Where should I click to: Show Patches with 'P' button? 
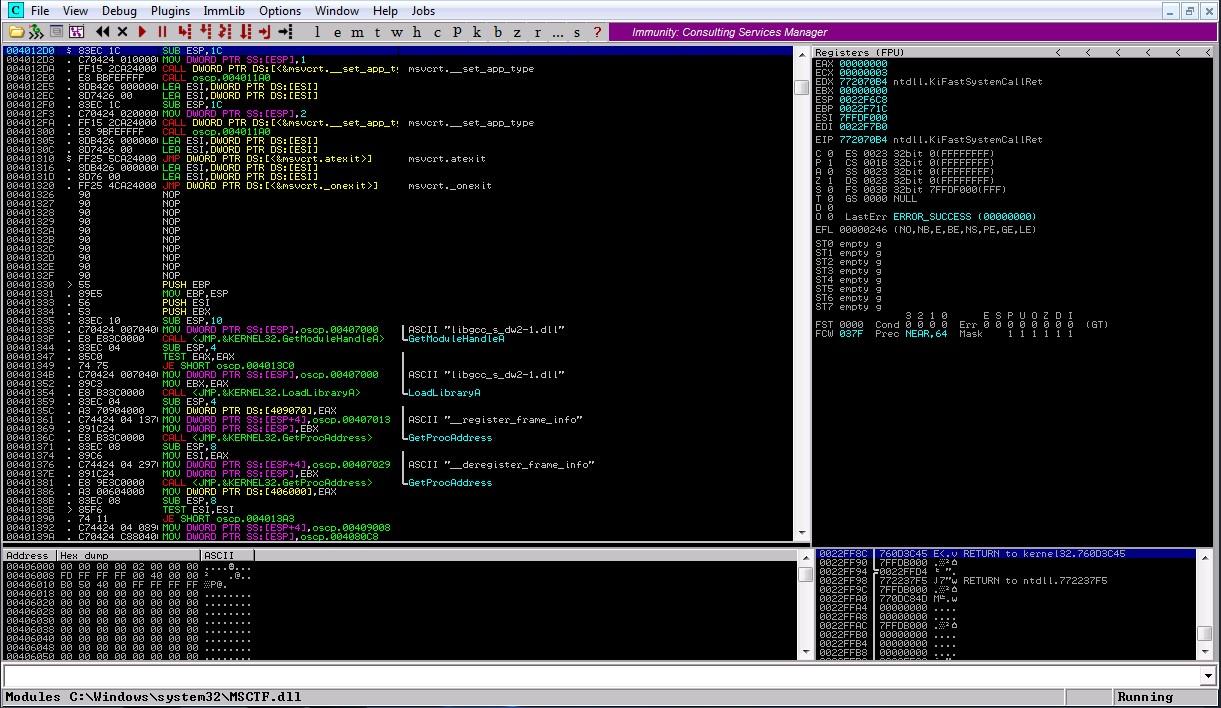(457, 32)
